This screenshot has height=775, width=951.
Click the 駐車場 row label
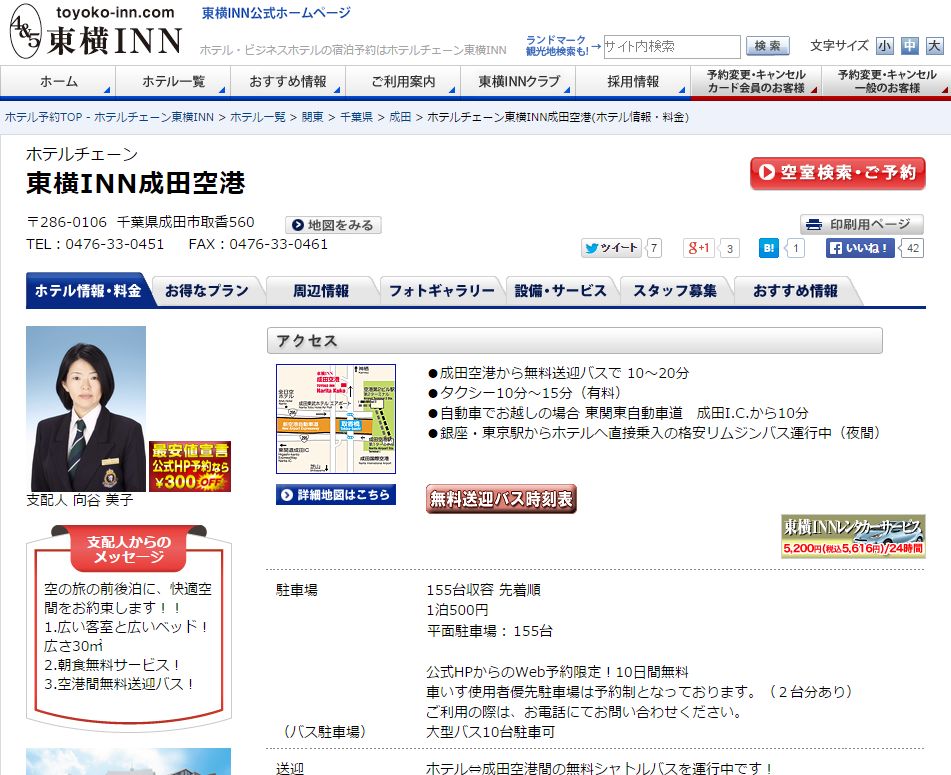[297, 590]
